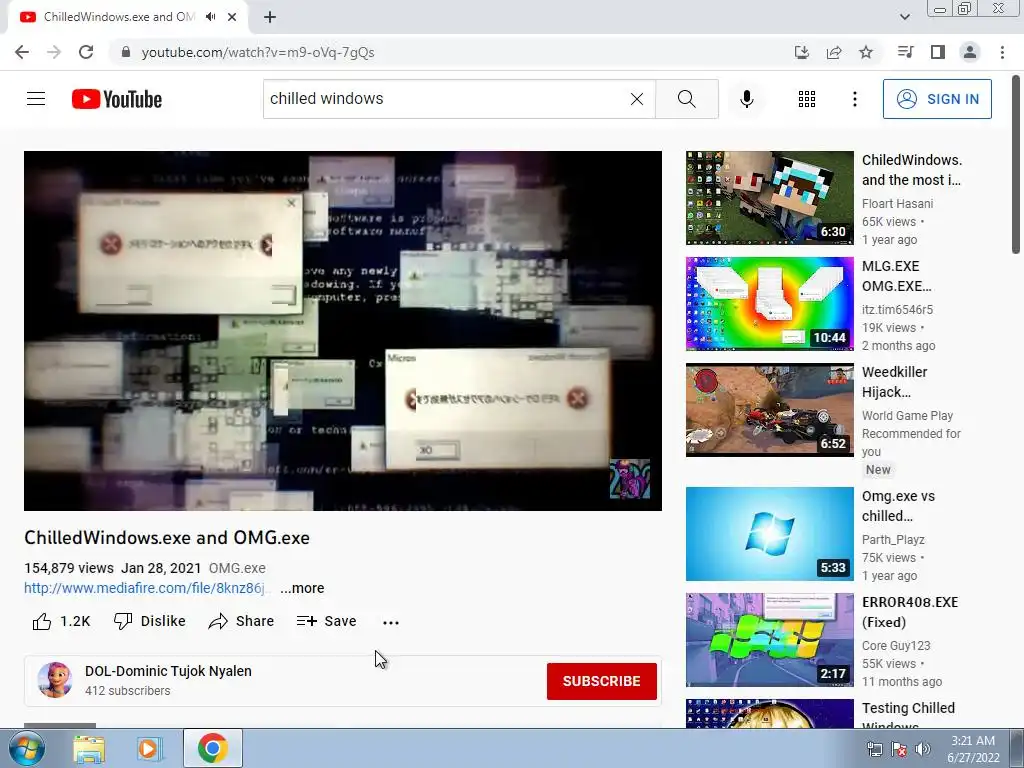Screen dimensions: 1024x768
Task: Click the browser forward arrow
Action: click(x=54, y=52)
